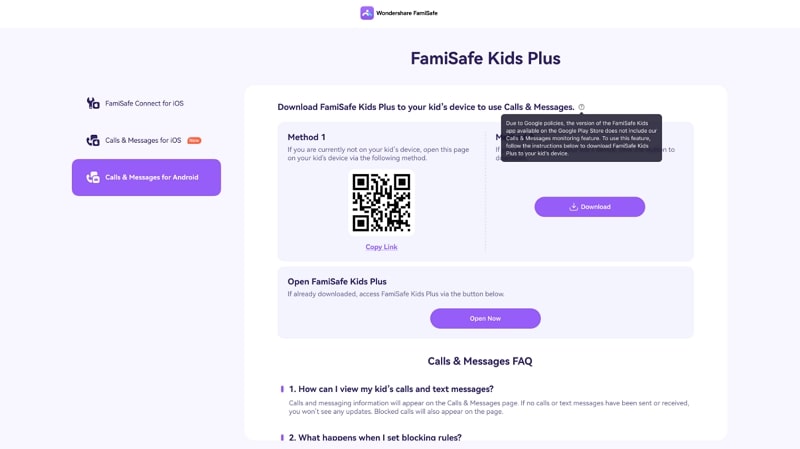Click the download arrow icon inside Download button
The width and height of the screenshot is (800, 449).
click(x=574, y=207)
